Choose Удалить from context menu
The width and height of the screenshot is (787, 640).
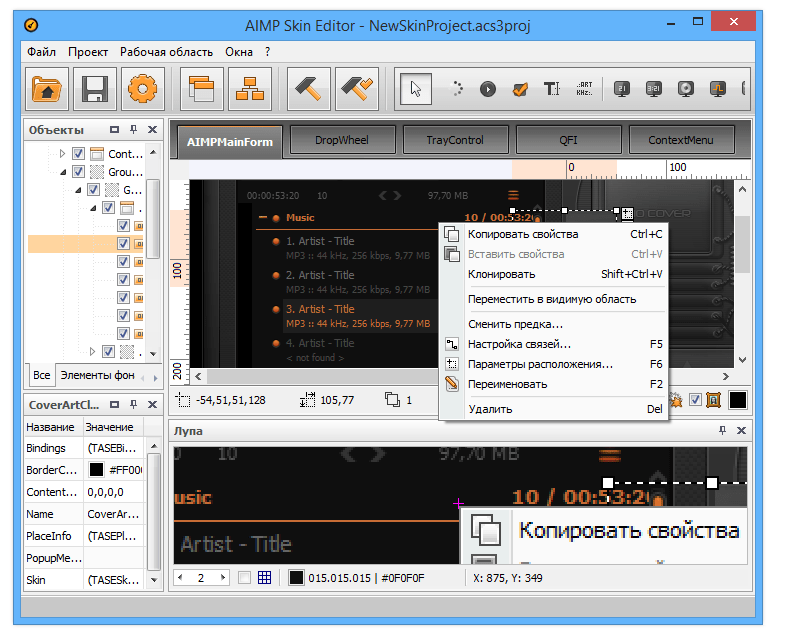(554, 409)
